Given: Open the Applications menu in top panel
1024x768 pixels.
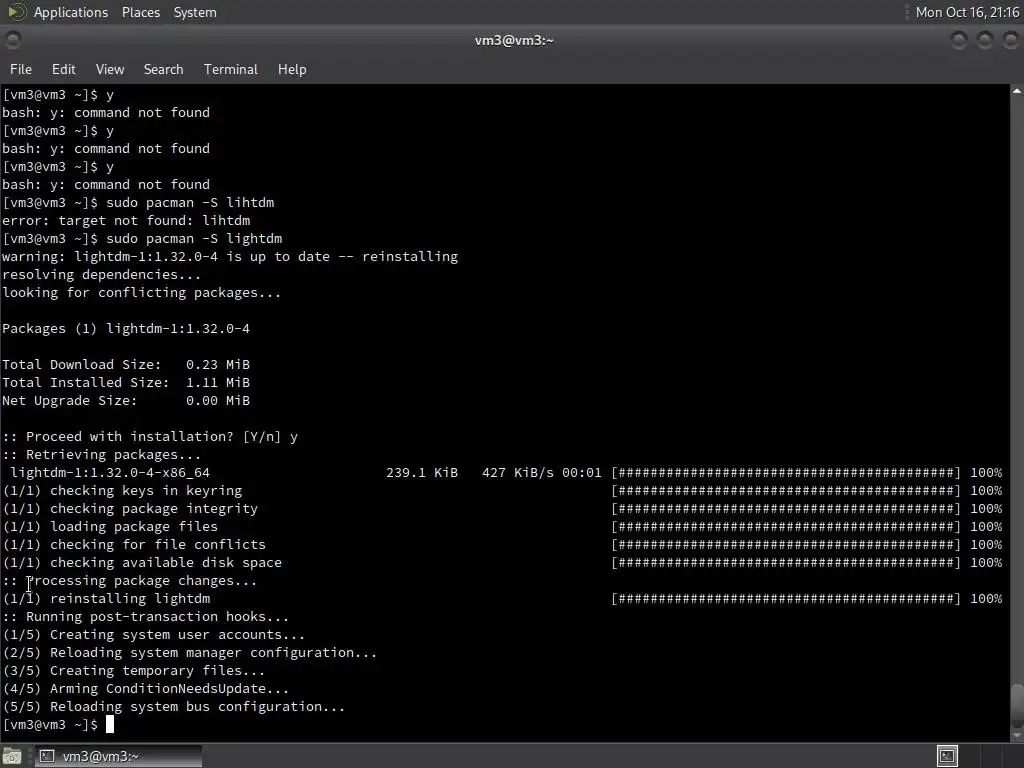Looking at the screenshot, I should [71, 12].
